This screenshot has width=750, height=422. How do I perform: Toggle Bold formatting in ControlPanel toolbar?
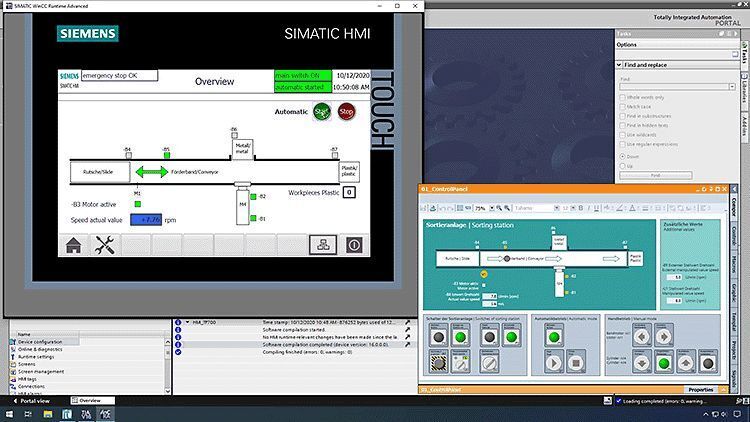pyautogui.click(x=581, y=208)
